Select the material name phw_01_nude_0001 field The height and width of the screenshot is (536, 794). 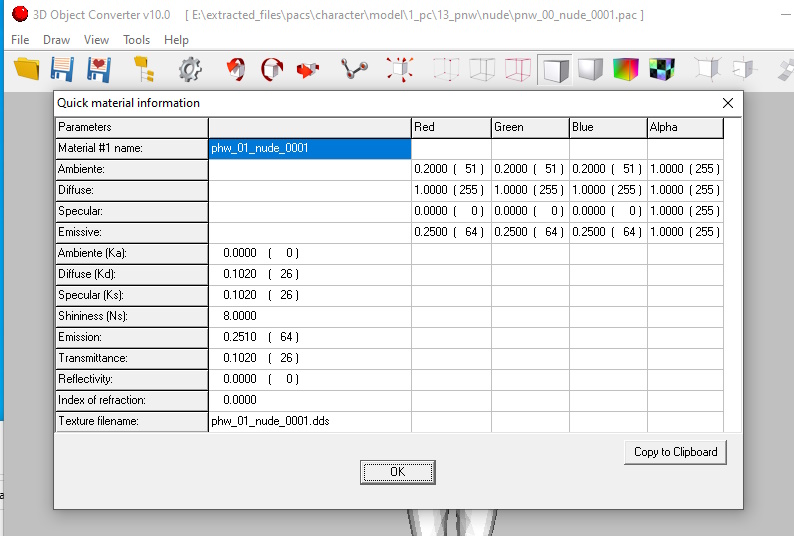pyautogui.click(x=309, y=148)
